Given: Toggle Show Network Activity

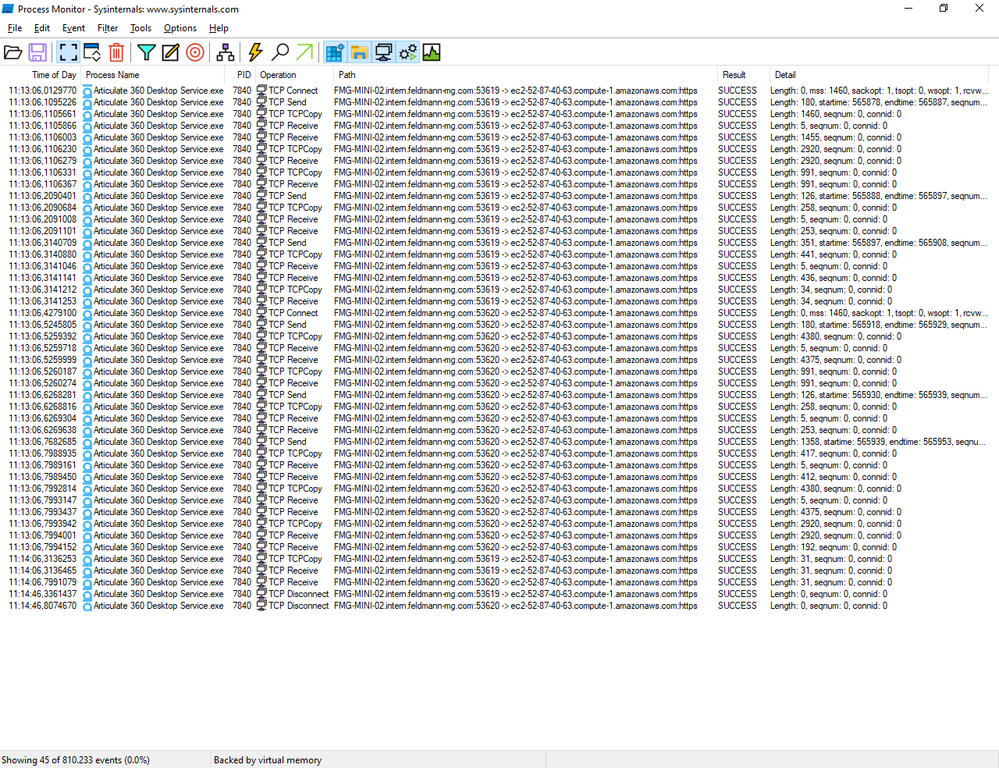Looking at the screenshot, I should (x=383, y=52).
